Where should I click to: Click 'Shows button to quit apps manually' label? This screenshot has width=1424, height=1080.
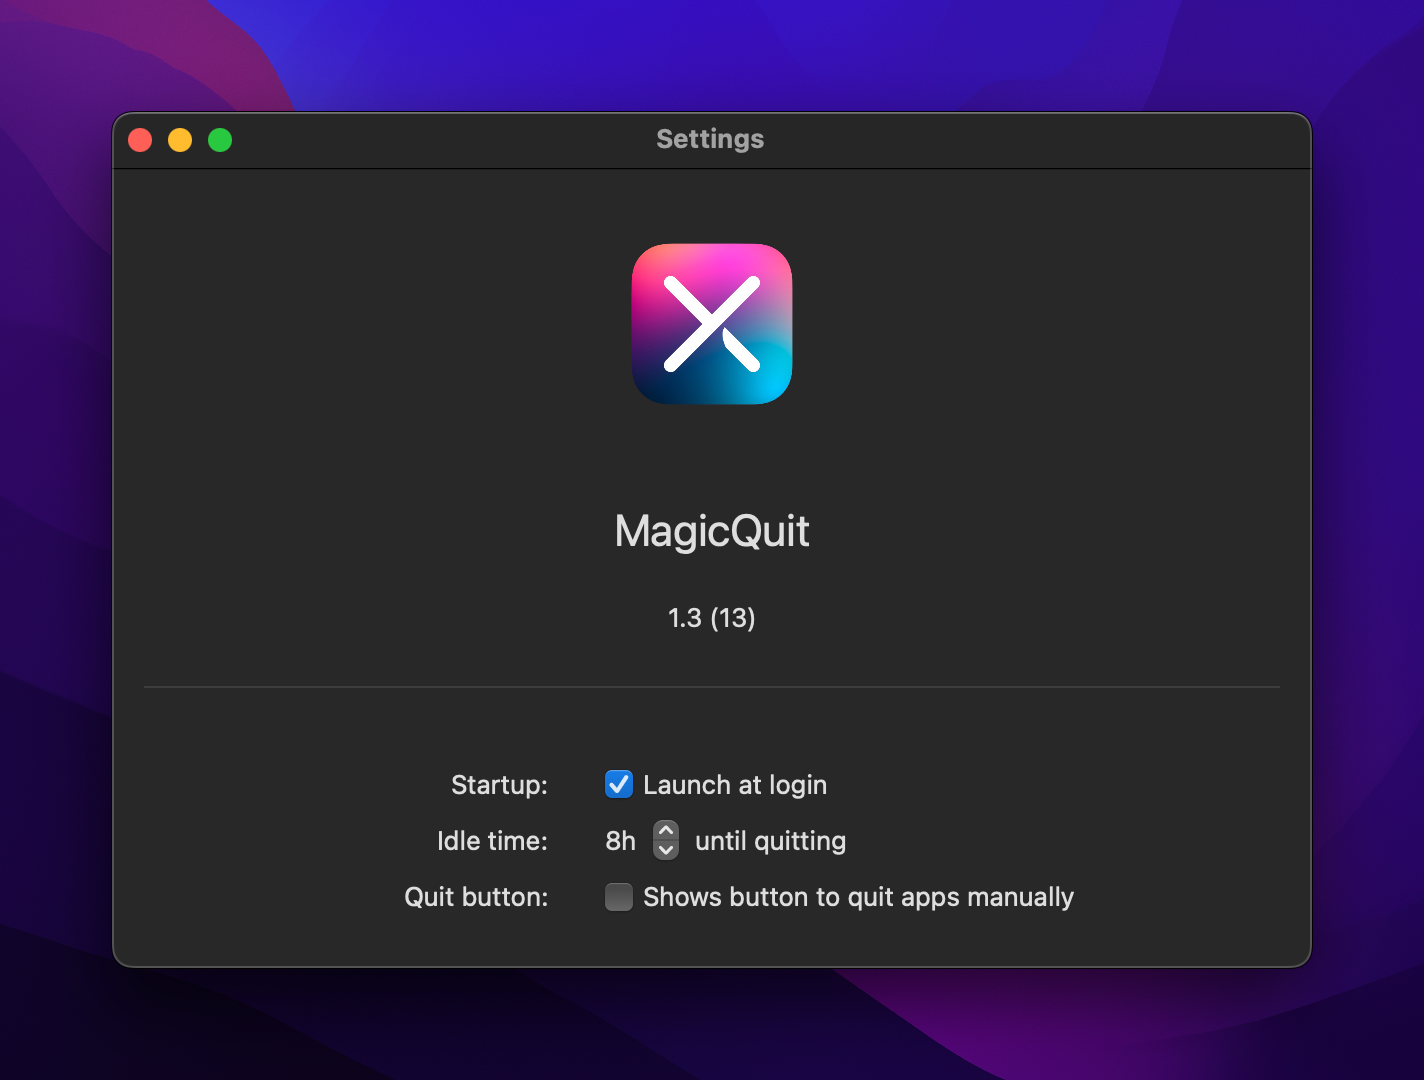[x=858, y=897]
